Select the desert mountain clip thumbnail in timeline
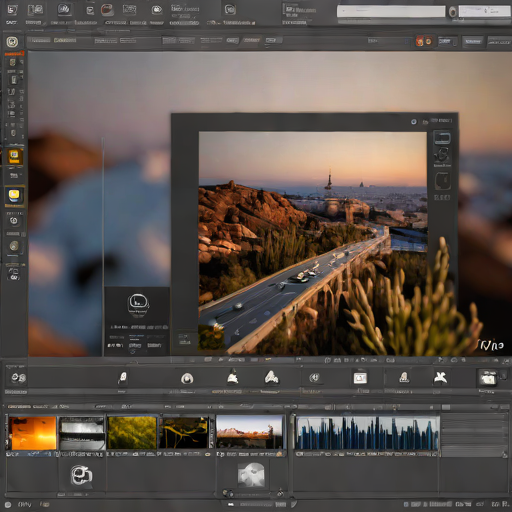 coord(250,432)
